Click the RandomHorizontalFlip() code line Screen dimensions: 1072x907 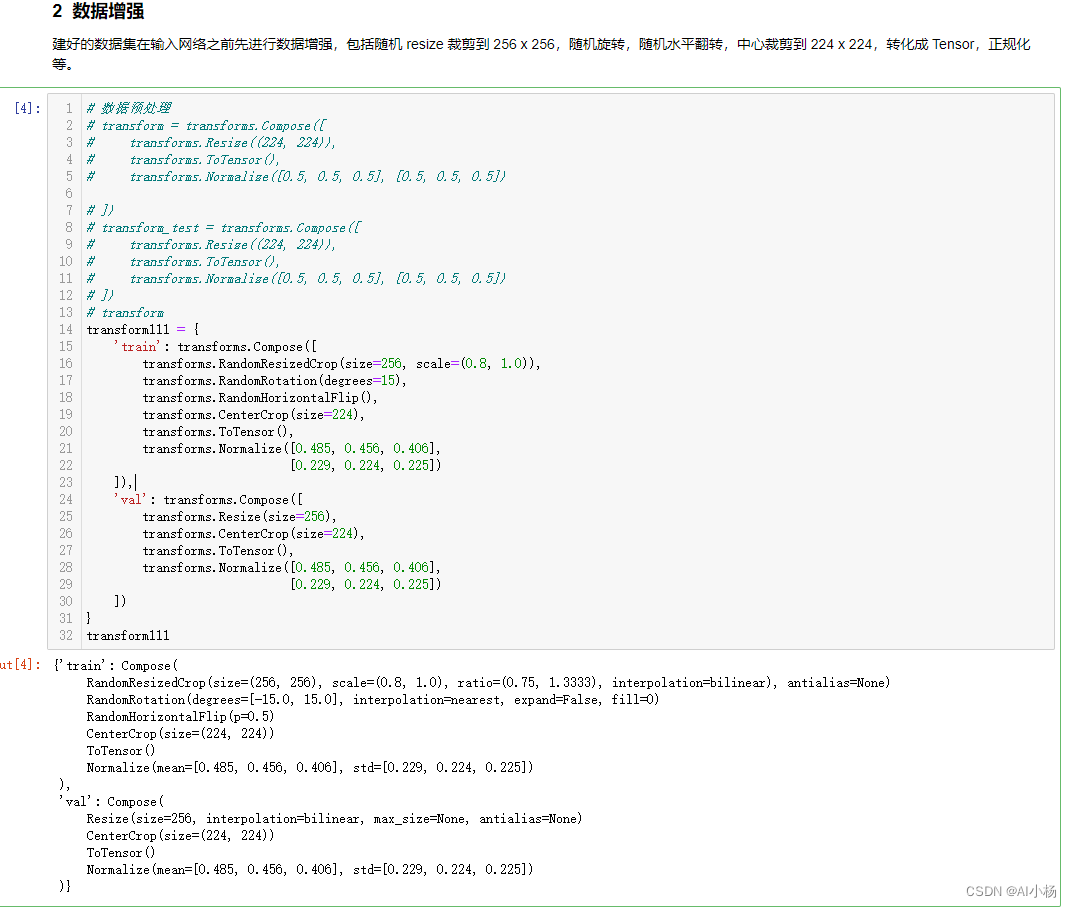(260, 398)
